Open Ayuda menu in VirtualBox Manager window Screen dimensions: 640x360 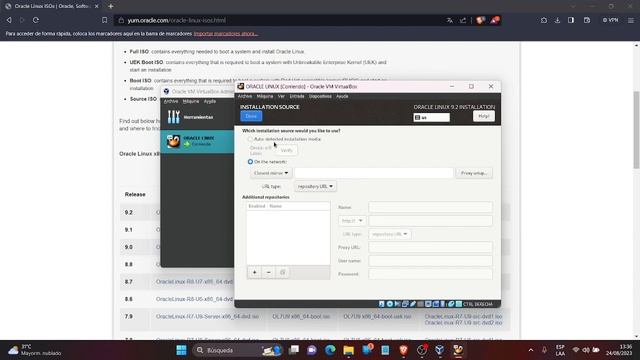[x=210, y=101]
